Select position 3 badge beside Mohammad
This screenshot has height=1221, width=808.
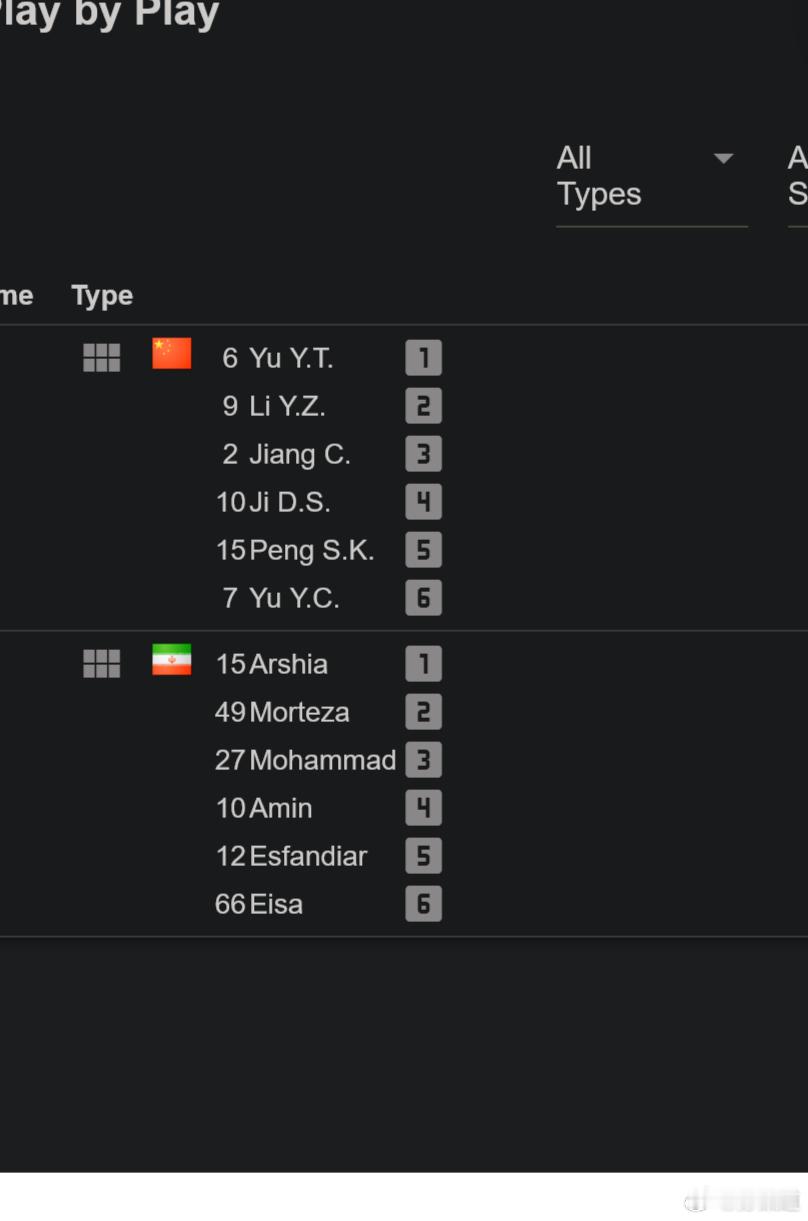coord(423,760)
